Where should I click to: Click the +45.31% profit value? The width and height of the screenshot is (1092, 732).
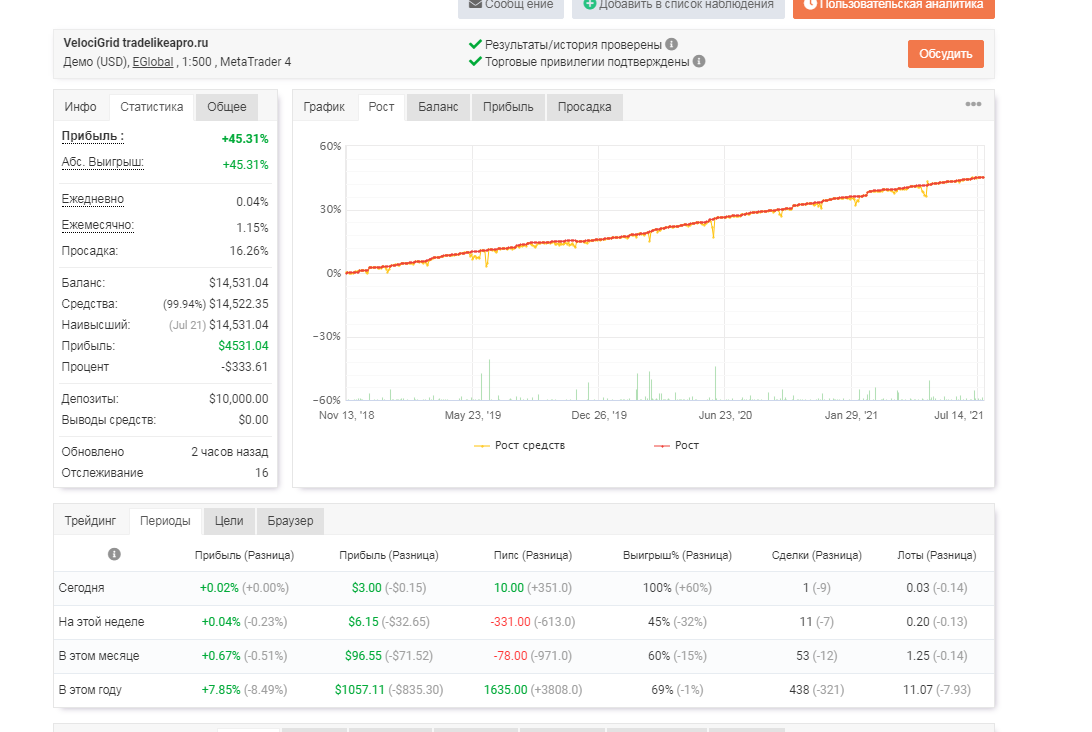244,139
